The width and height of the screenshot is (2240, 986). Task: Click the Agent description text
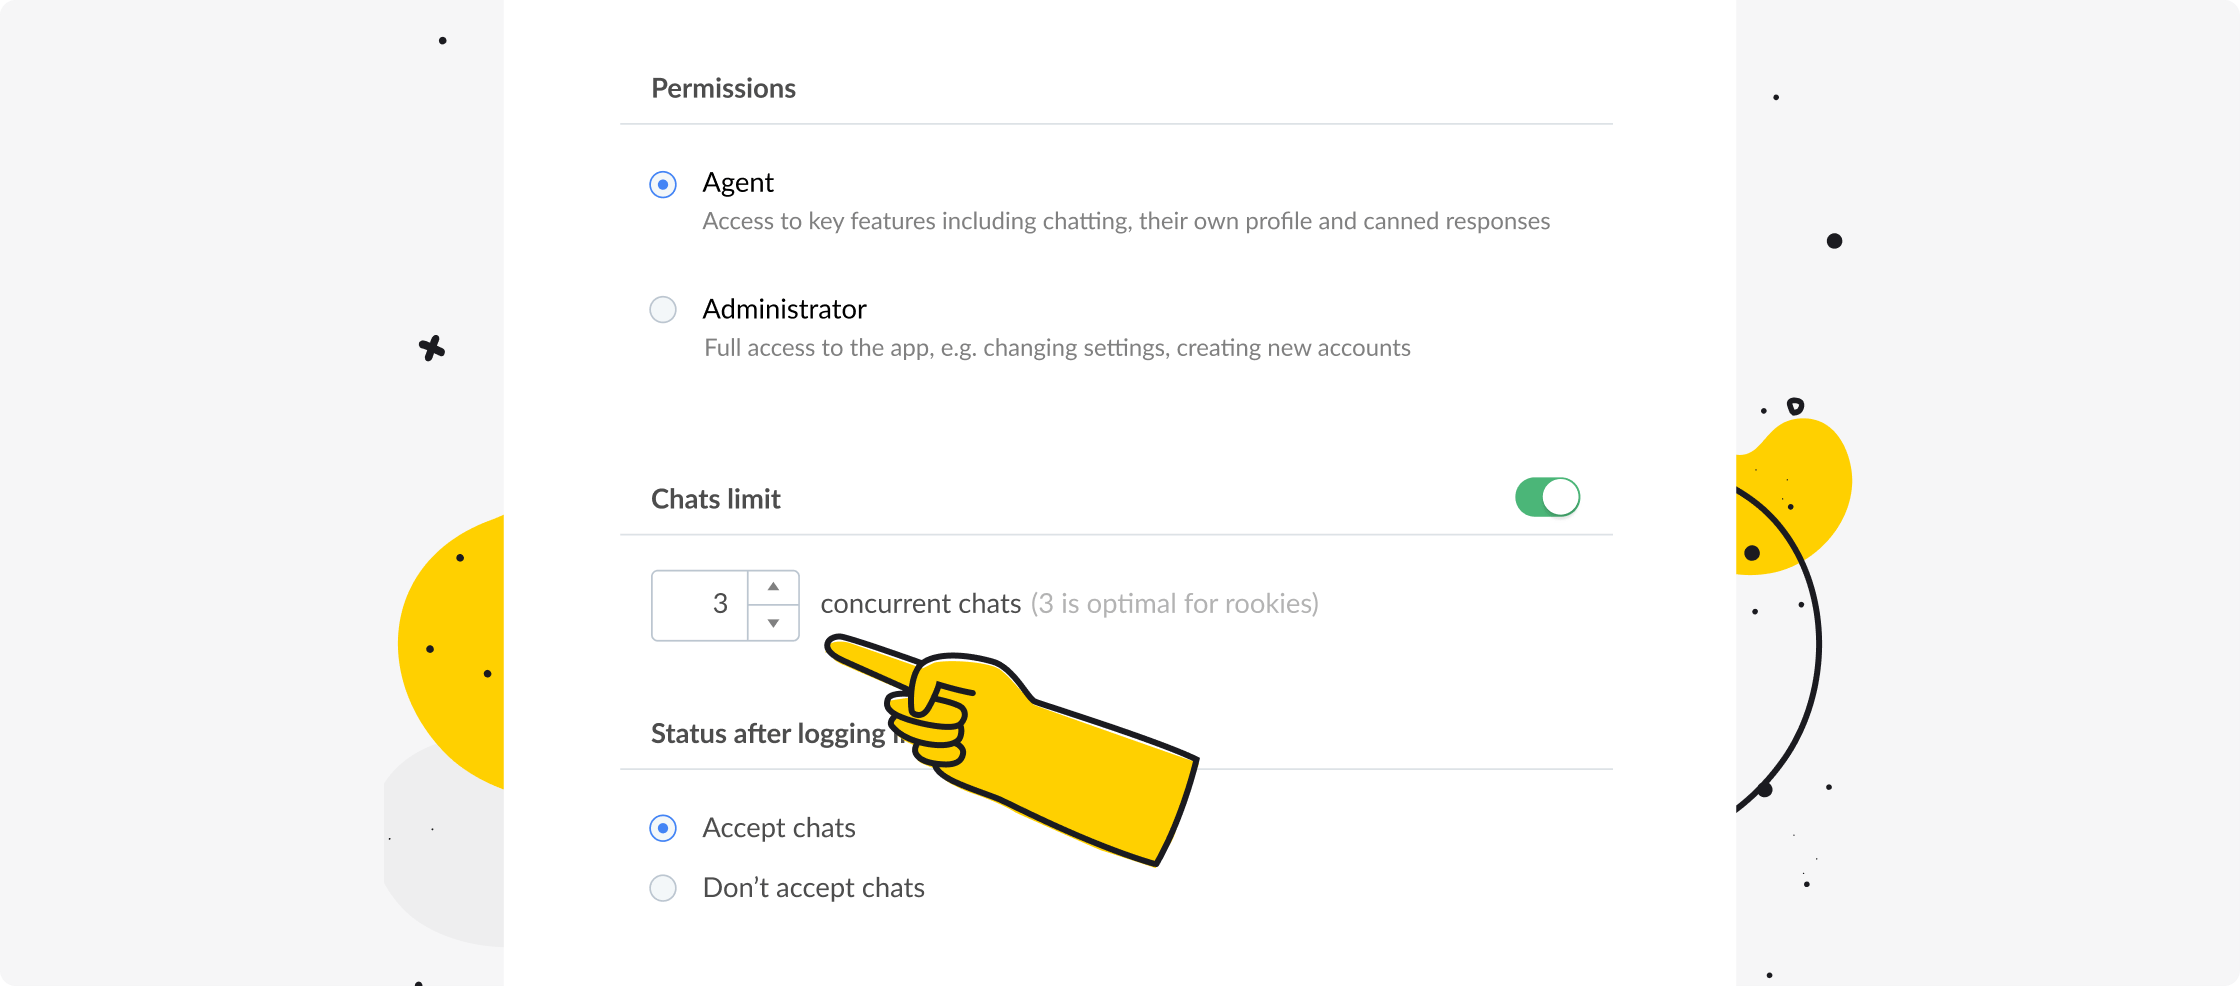pos(1126,221)
